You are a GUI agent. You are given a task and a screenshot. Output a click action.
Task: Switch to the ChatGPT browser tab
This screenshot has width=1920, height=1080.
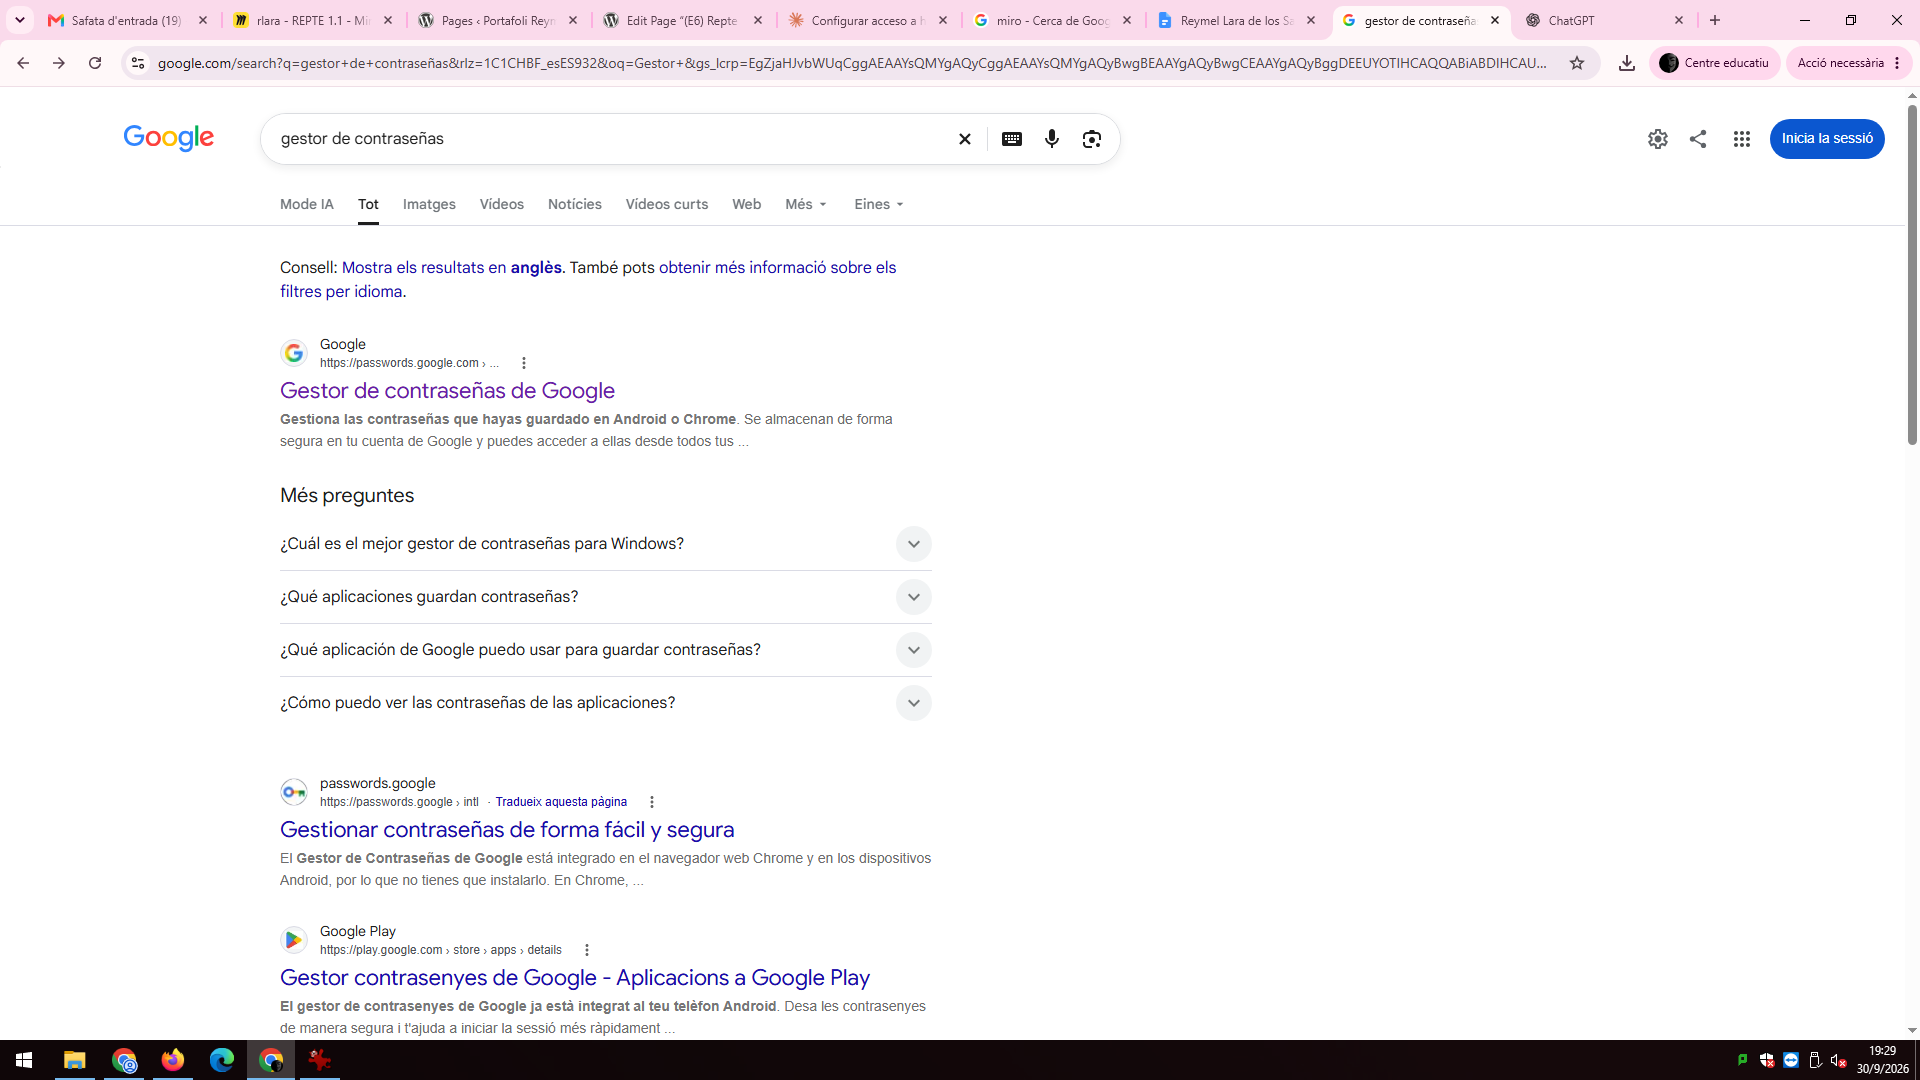coord(1604,20)
